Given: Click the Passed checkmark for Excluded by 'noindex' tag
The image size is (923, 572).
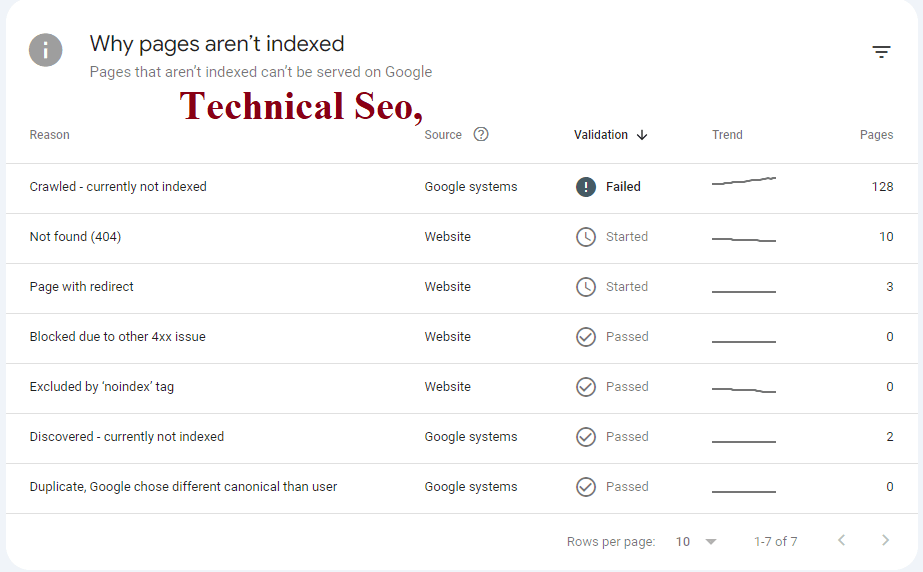Looking at the screenshot, I should pos(586,387).
